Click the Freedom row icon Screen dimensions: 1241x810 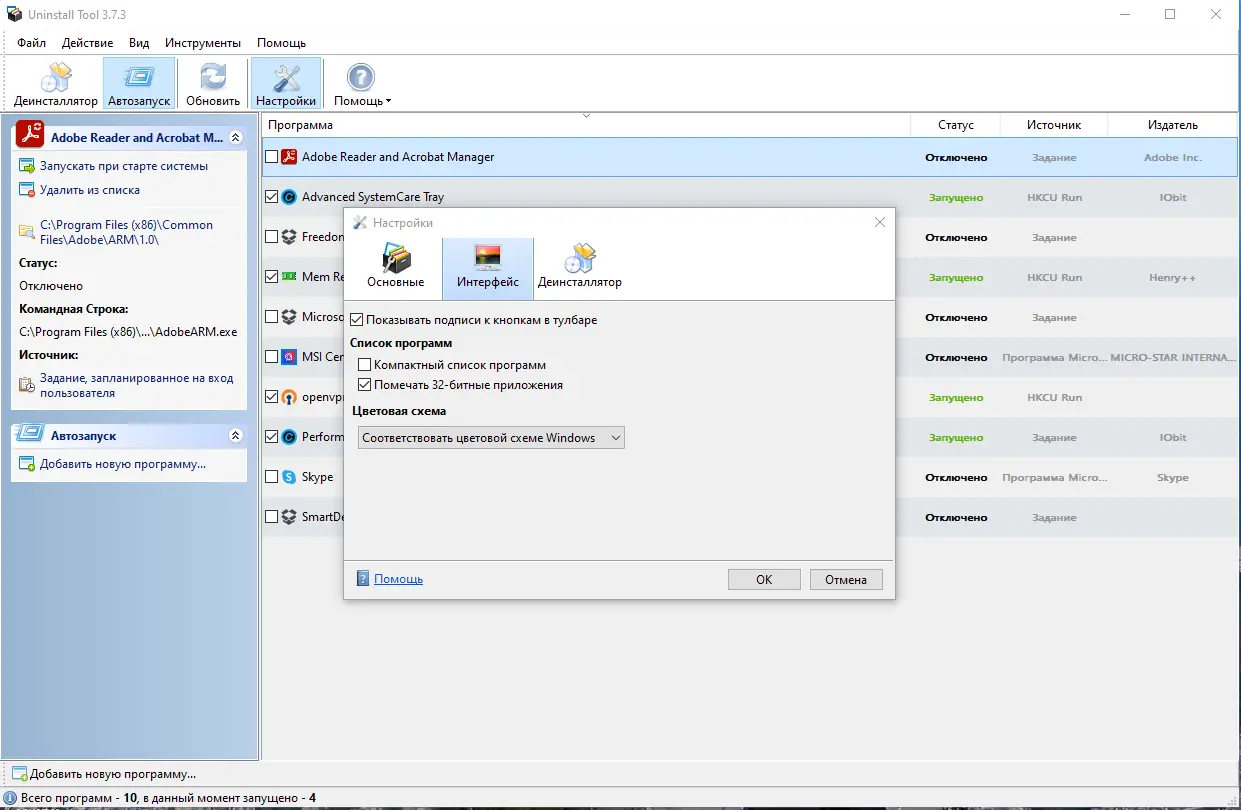coord(289,237)
